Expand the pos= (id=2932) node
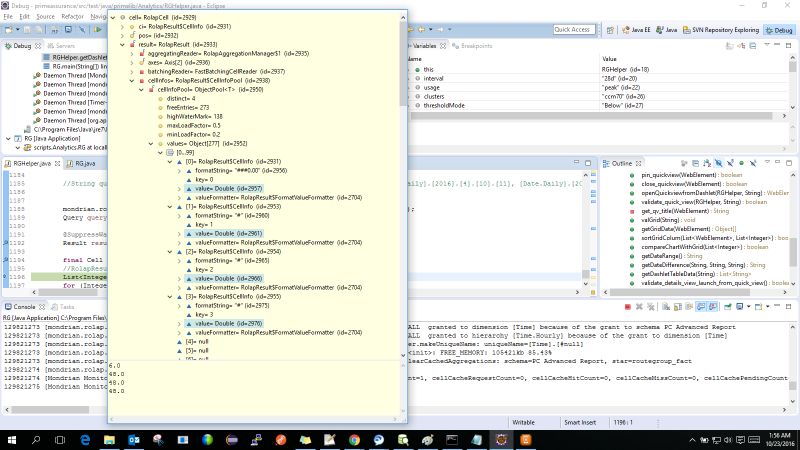The height and width of the screenshot is (450, 800). 122,36
